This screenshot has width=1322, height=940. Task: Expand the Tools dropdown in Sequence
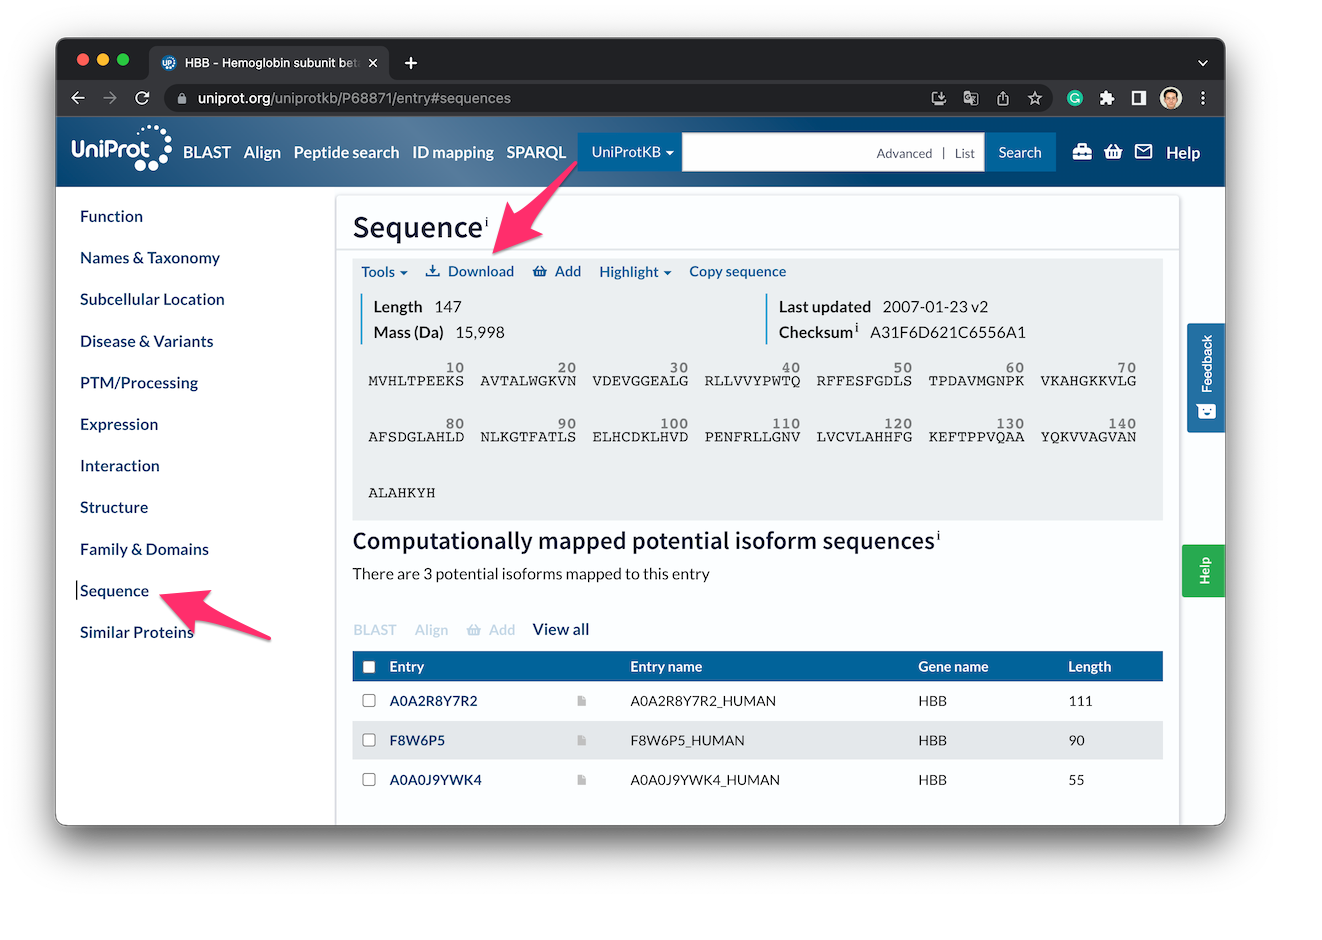pyautogui.click(x=384, y=272)
